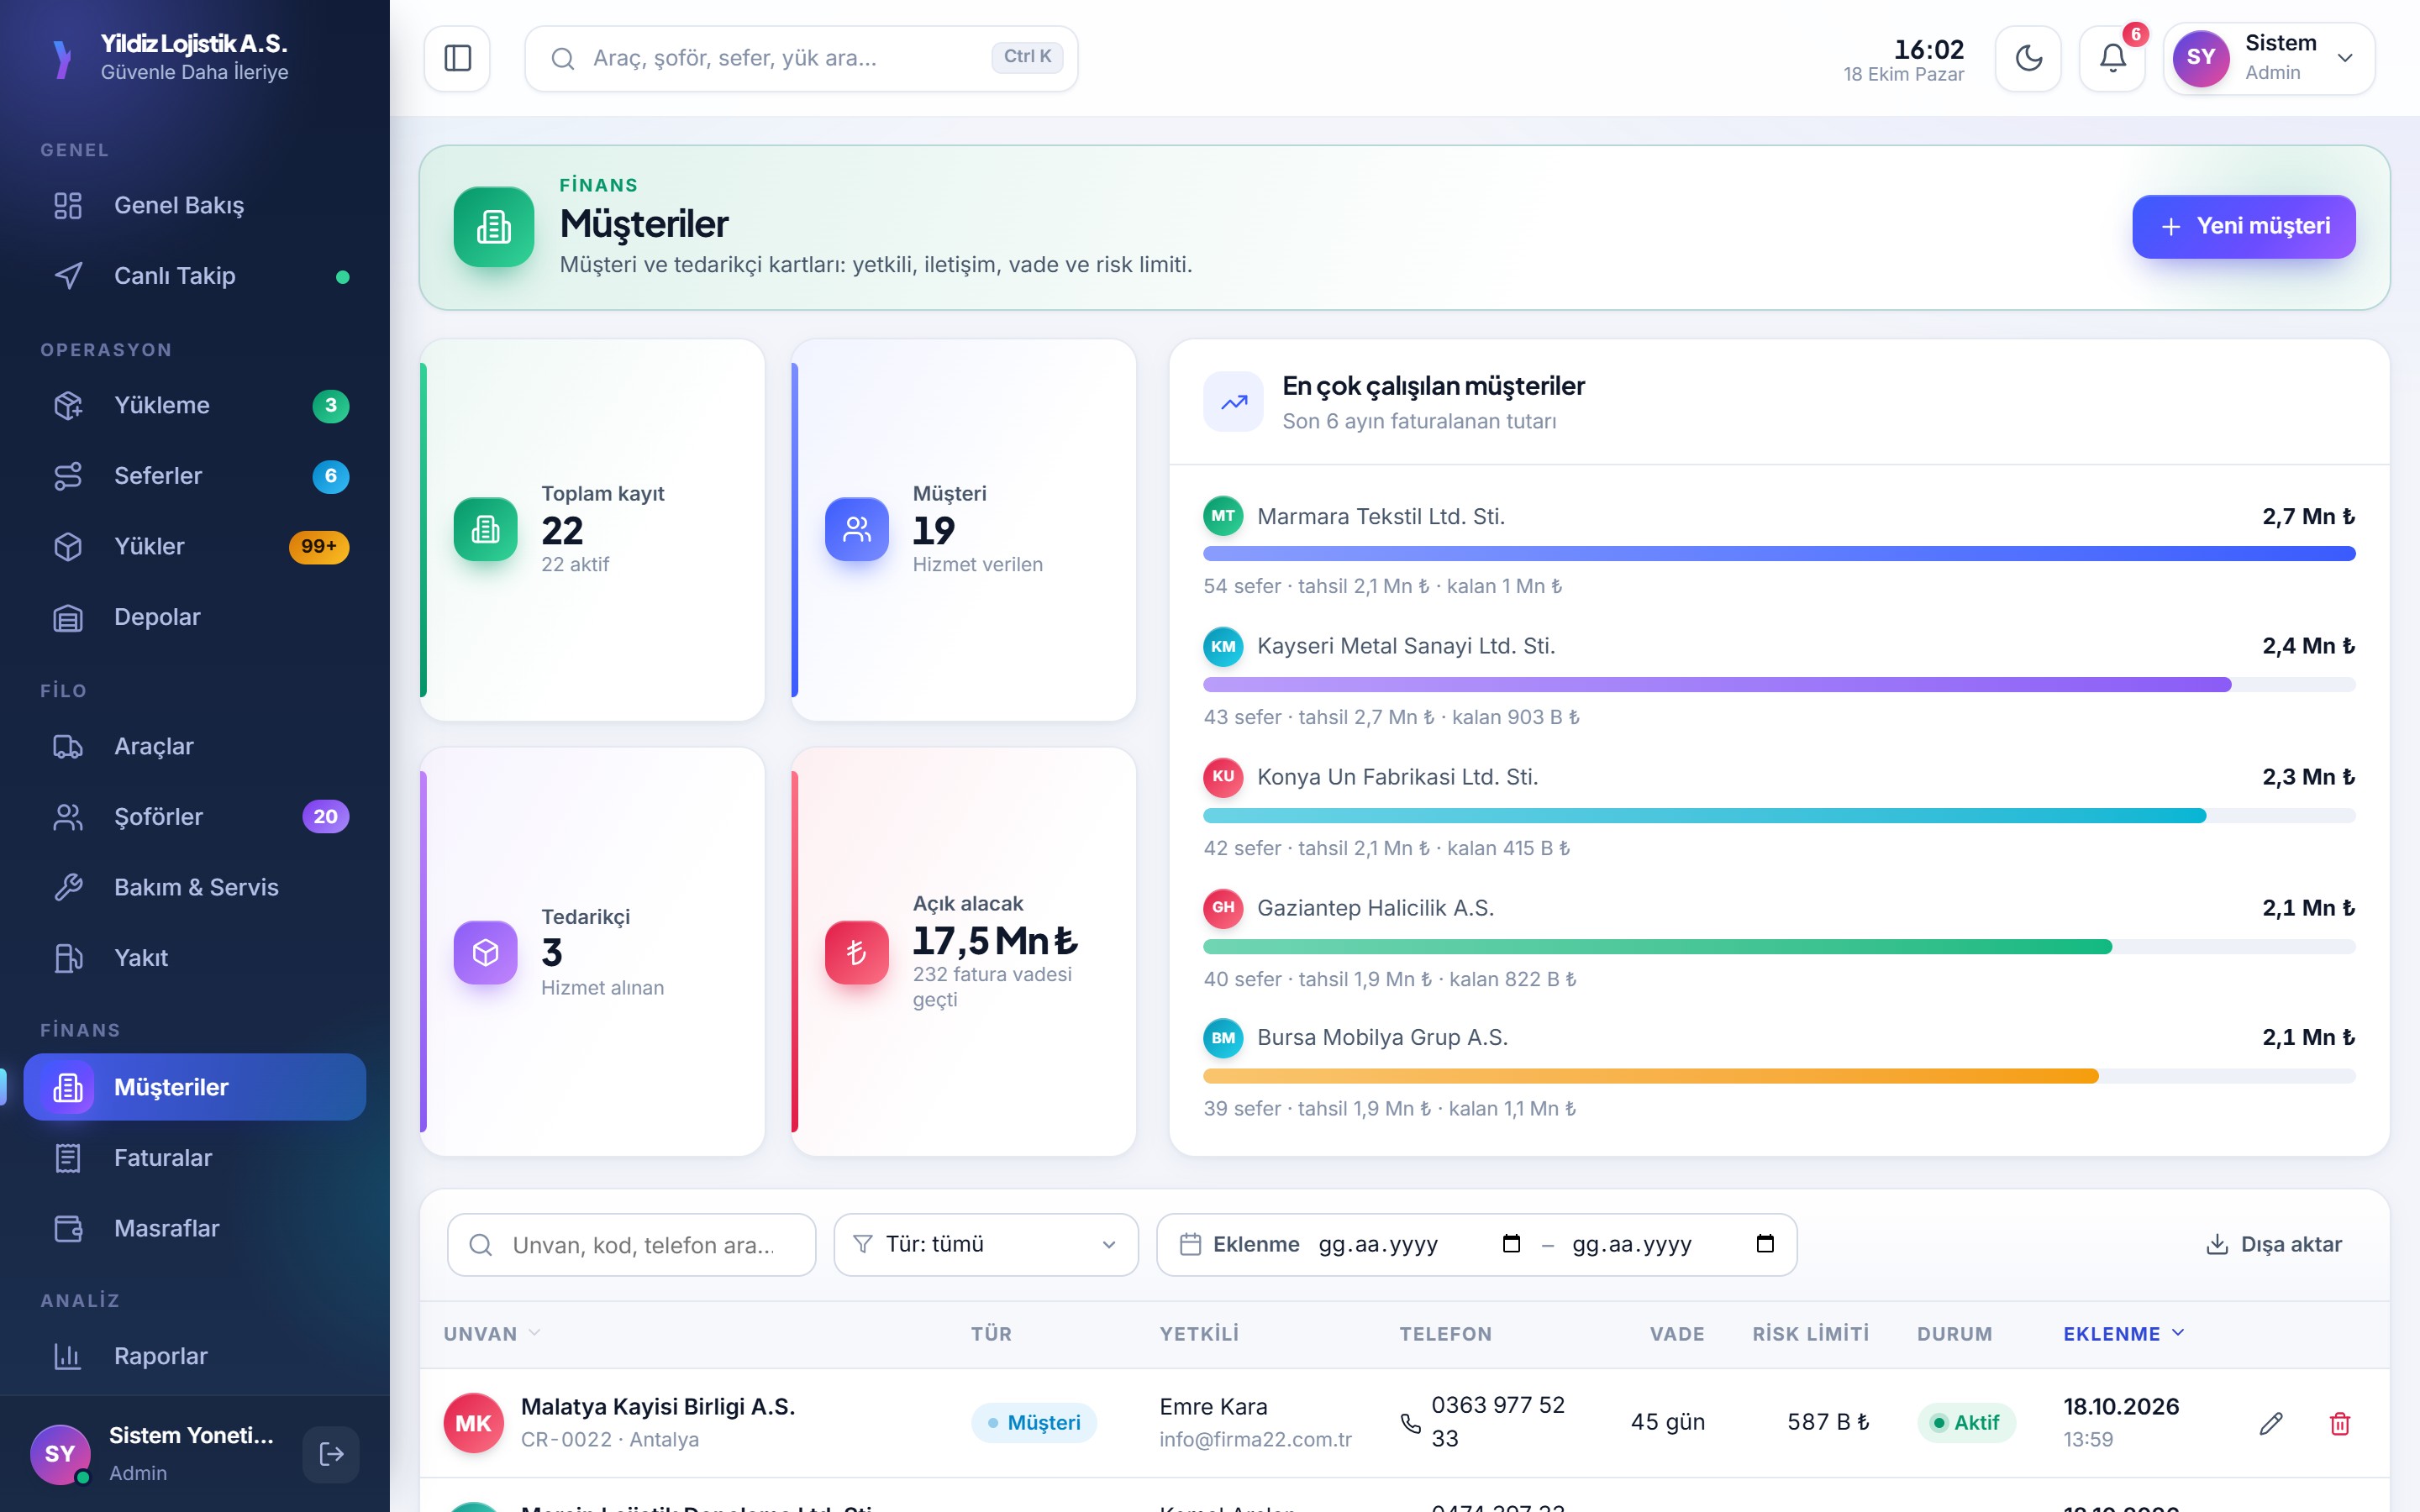Open notifications bell icon
2420x1512 pixels.
click(2112, 58)
